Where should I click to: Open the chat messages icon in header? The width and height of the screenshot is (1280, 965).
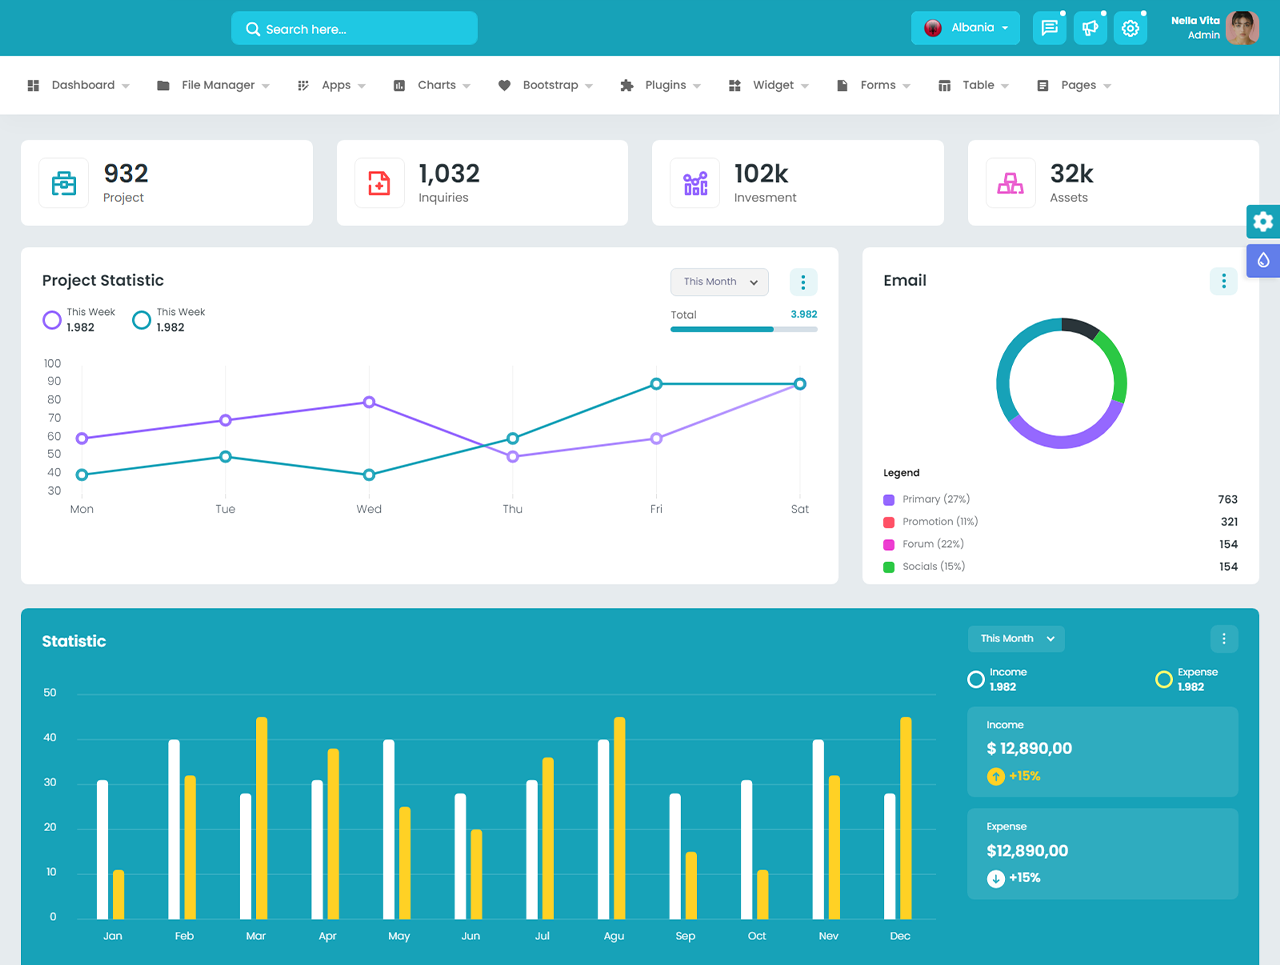pos(1049,28)
